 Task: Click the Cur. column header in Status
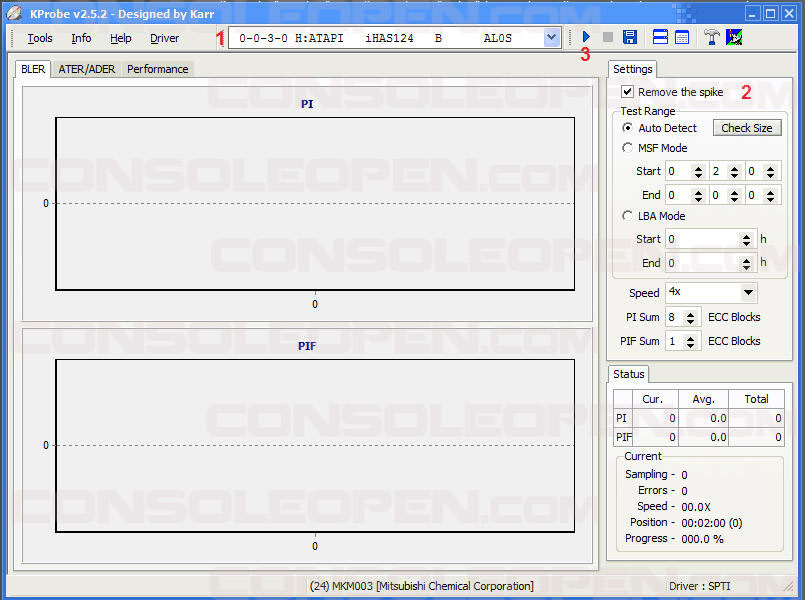[x=655, y=399]
